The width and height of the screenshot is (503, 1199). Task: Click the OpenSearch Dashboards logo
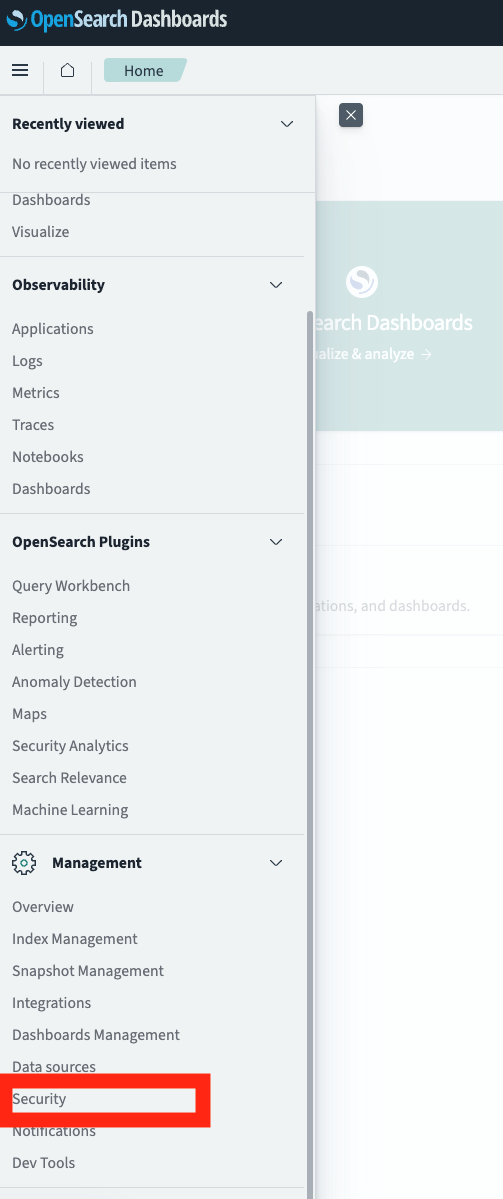pyautogui.click(x=117, y=19)
